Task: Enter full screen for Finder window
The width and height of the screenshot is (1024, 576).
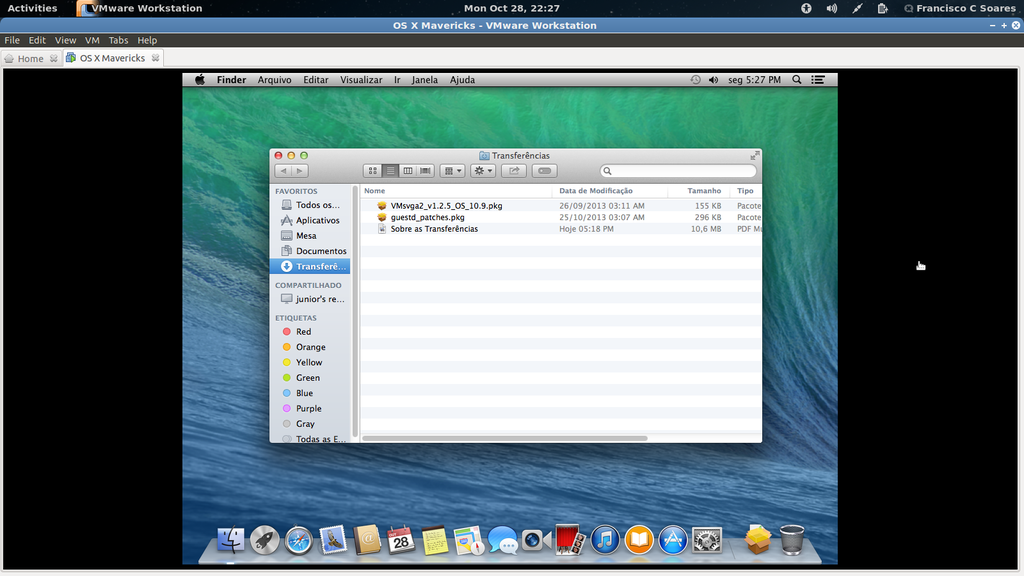Action: click(754, 156)
